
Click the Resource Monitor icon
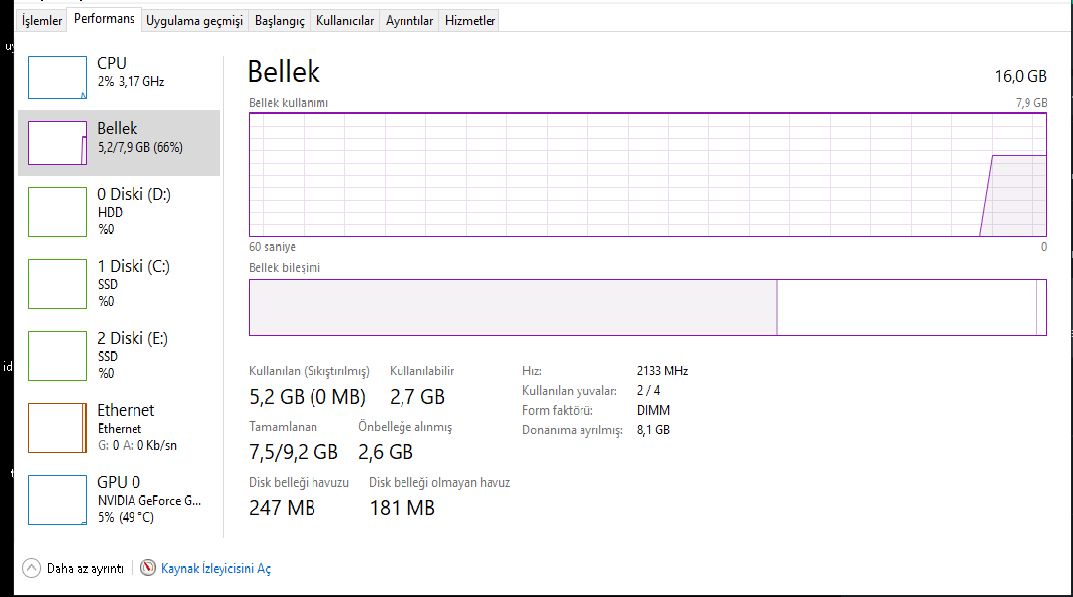tap(149, 568)
